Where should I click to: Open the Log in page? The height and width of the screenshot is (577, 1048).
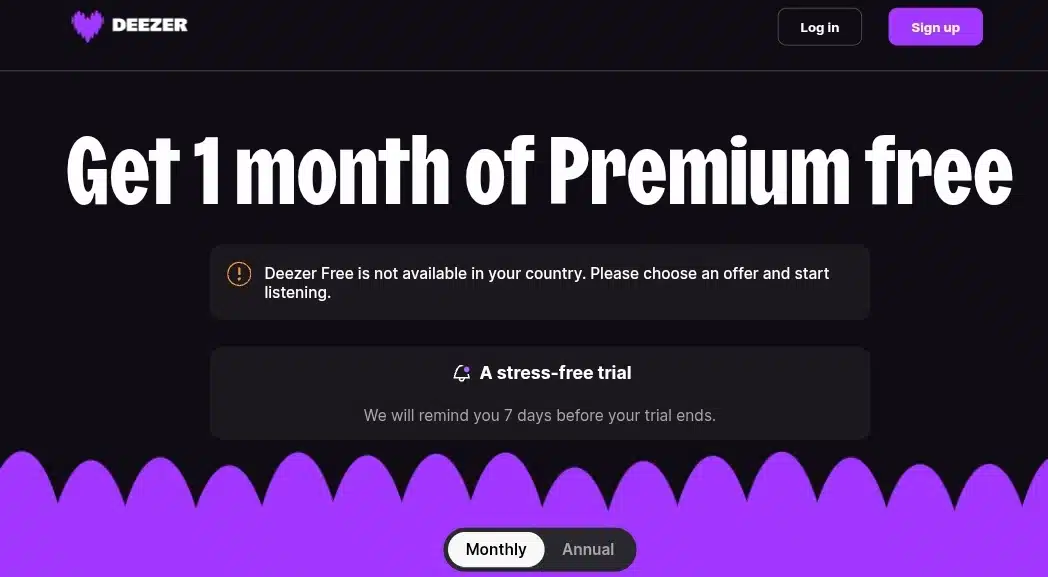819,27
